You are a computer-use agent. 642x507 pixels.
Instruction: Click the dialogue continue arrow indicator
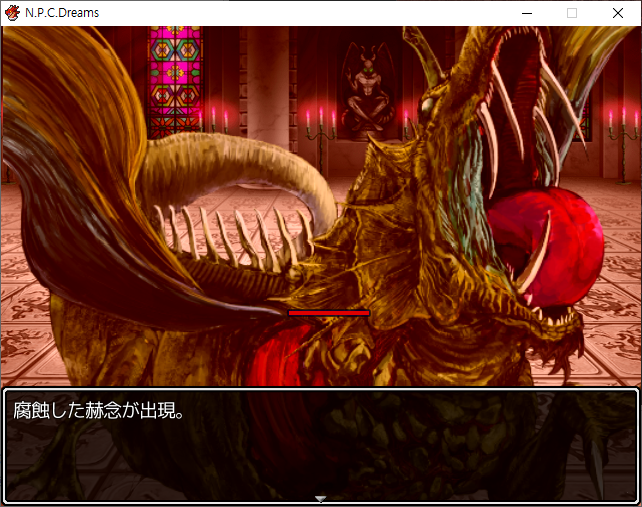[x=320, y=499]
